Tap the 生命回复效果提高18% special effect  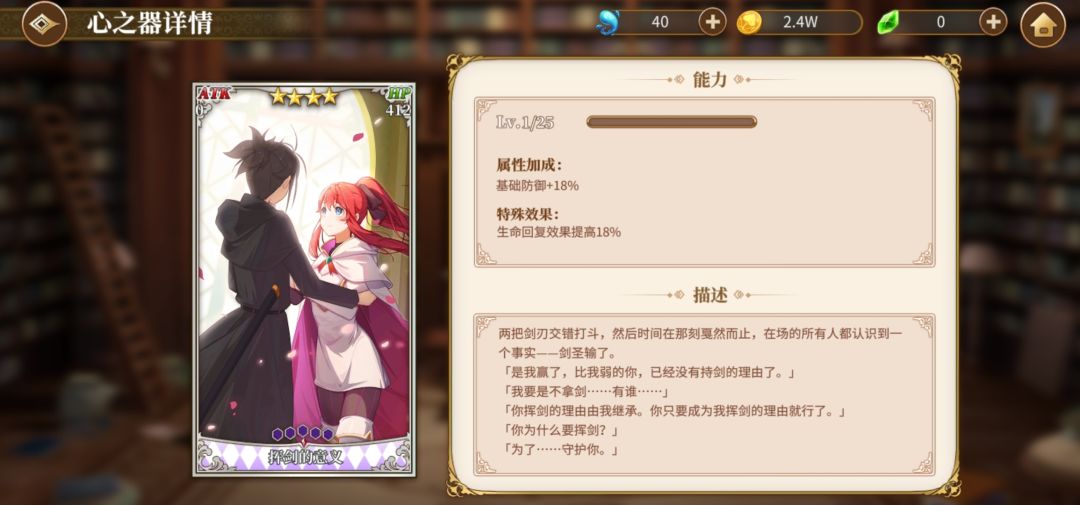pos(559,232)
